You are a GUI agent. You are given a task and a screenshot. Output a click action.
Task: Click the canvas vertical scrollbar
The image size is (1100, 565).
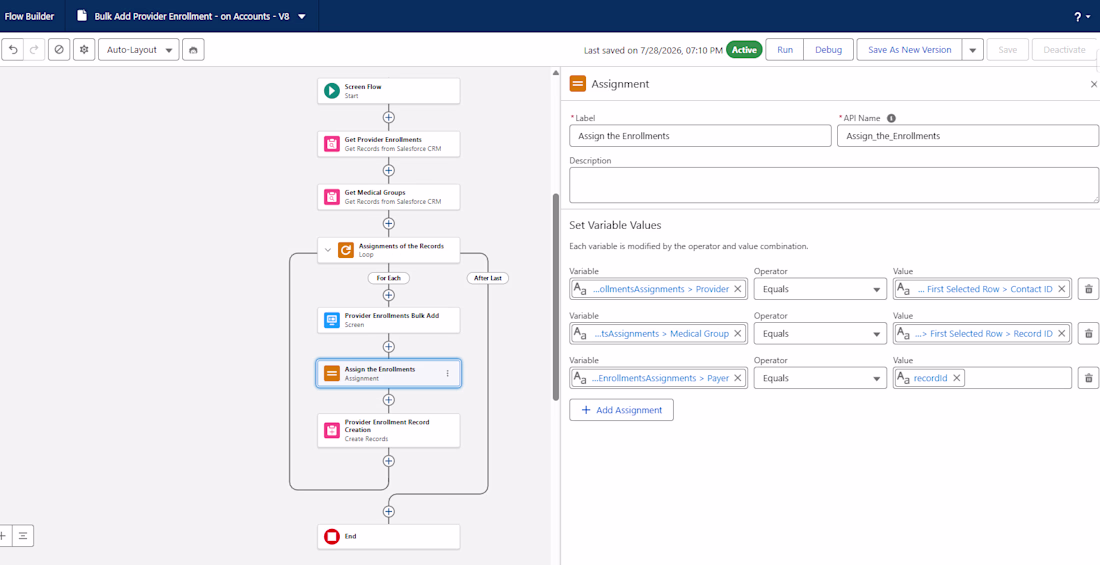(556, 297)
